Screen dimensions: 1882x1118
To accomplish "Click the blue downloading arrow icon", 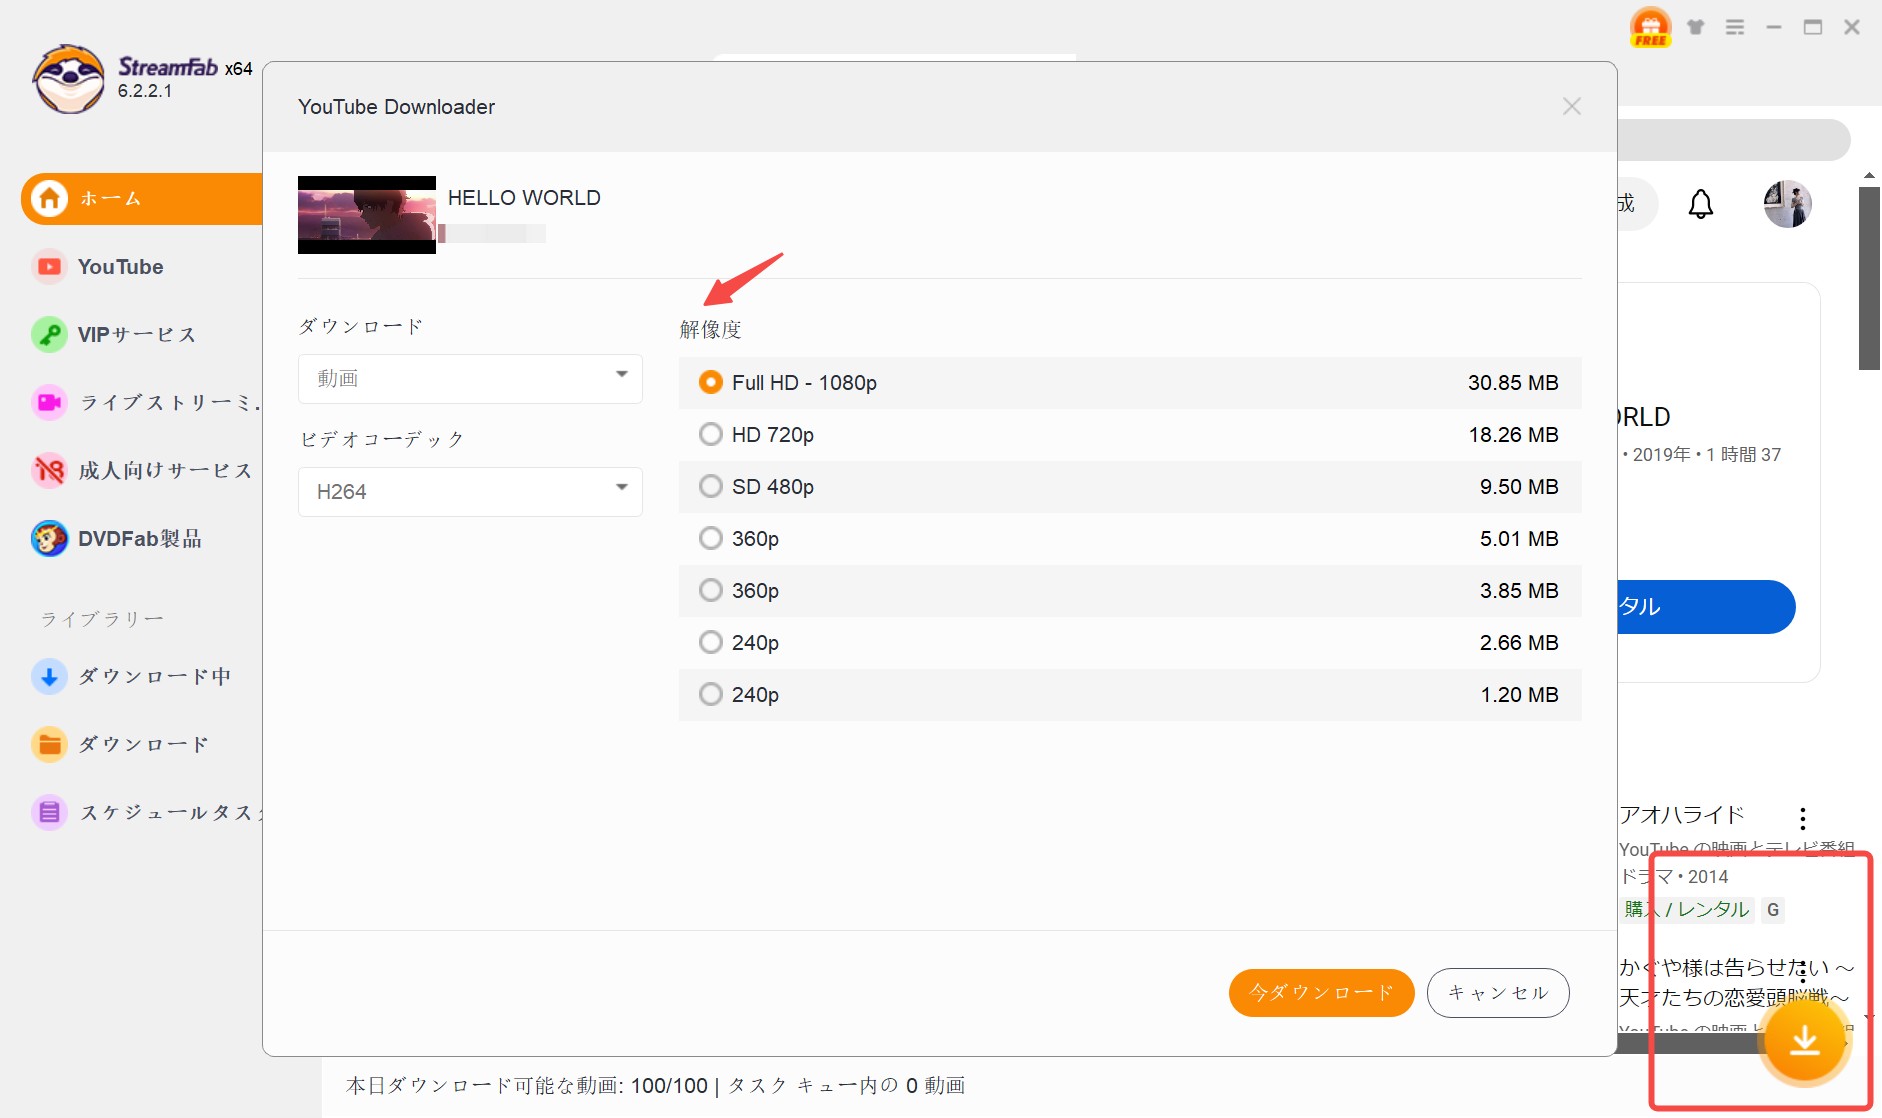I will (49, 676).
